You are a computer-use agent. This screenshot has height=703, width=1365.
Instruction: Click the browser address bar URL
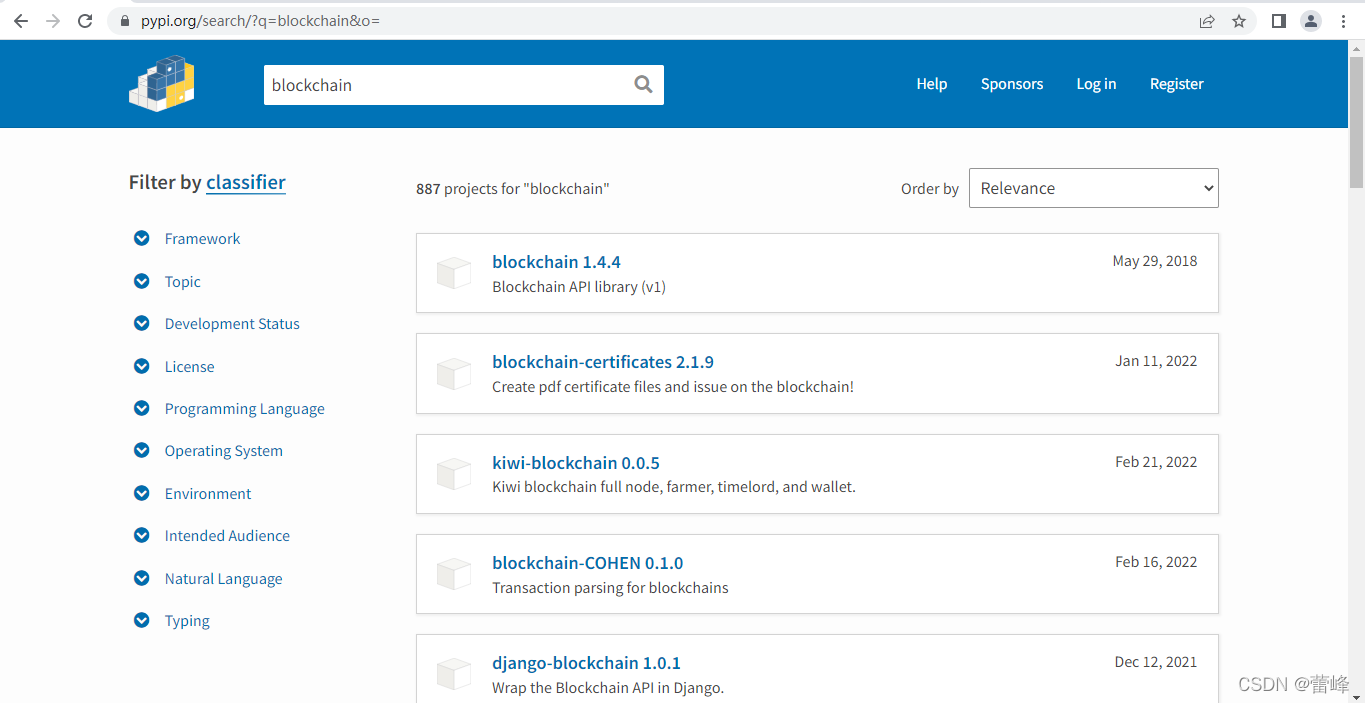[260, 21]
